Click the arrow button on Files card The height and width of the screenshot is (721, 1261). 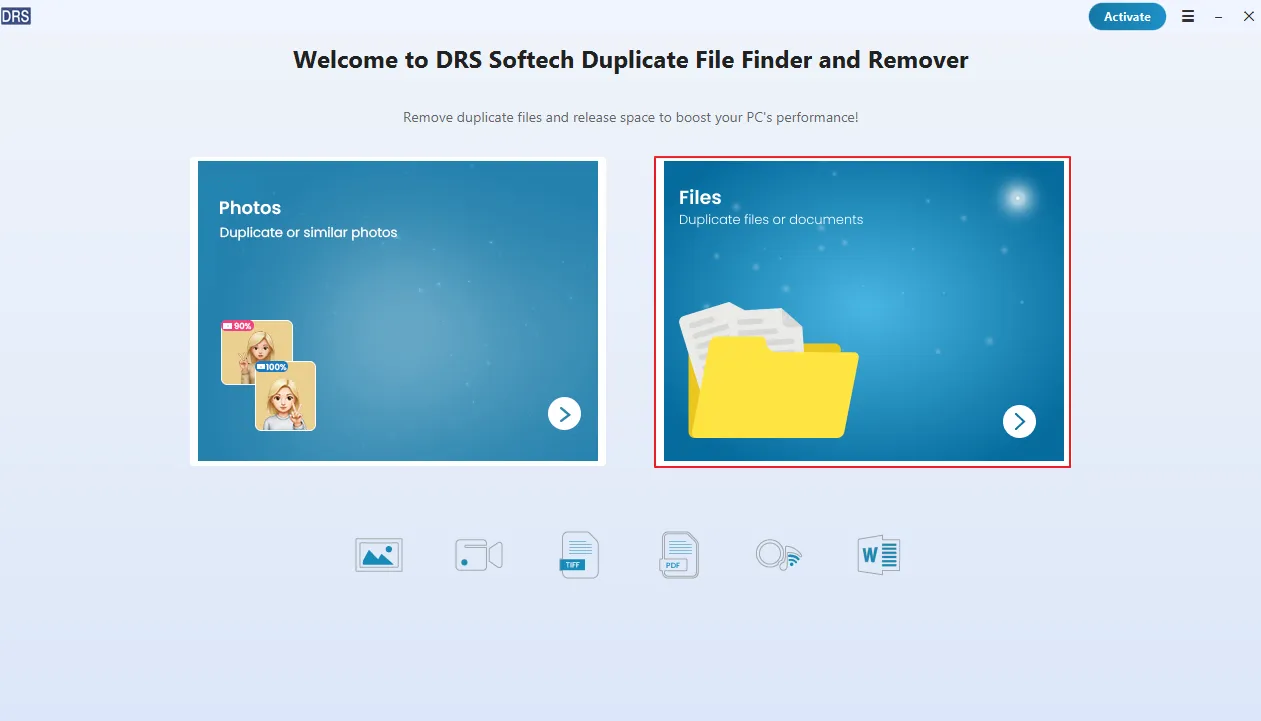[1019, 421]
